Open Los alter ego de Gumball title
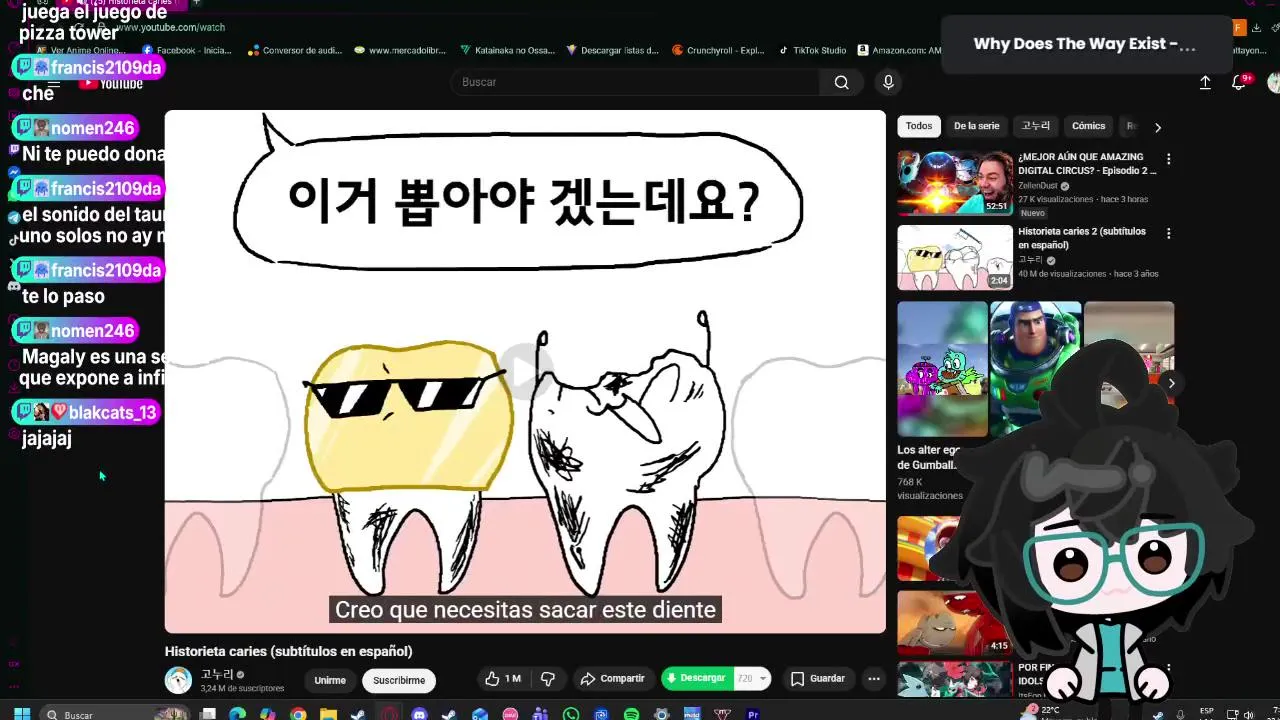 (928, 457)
